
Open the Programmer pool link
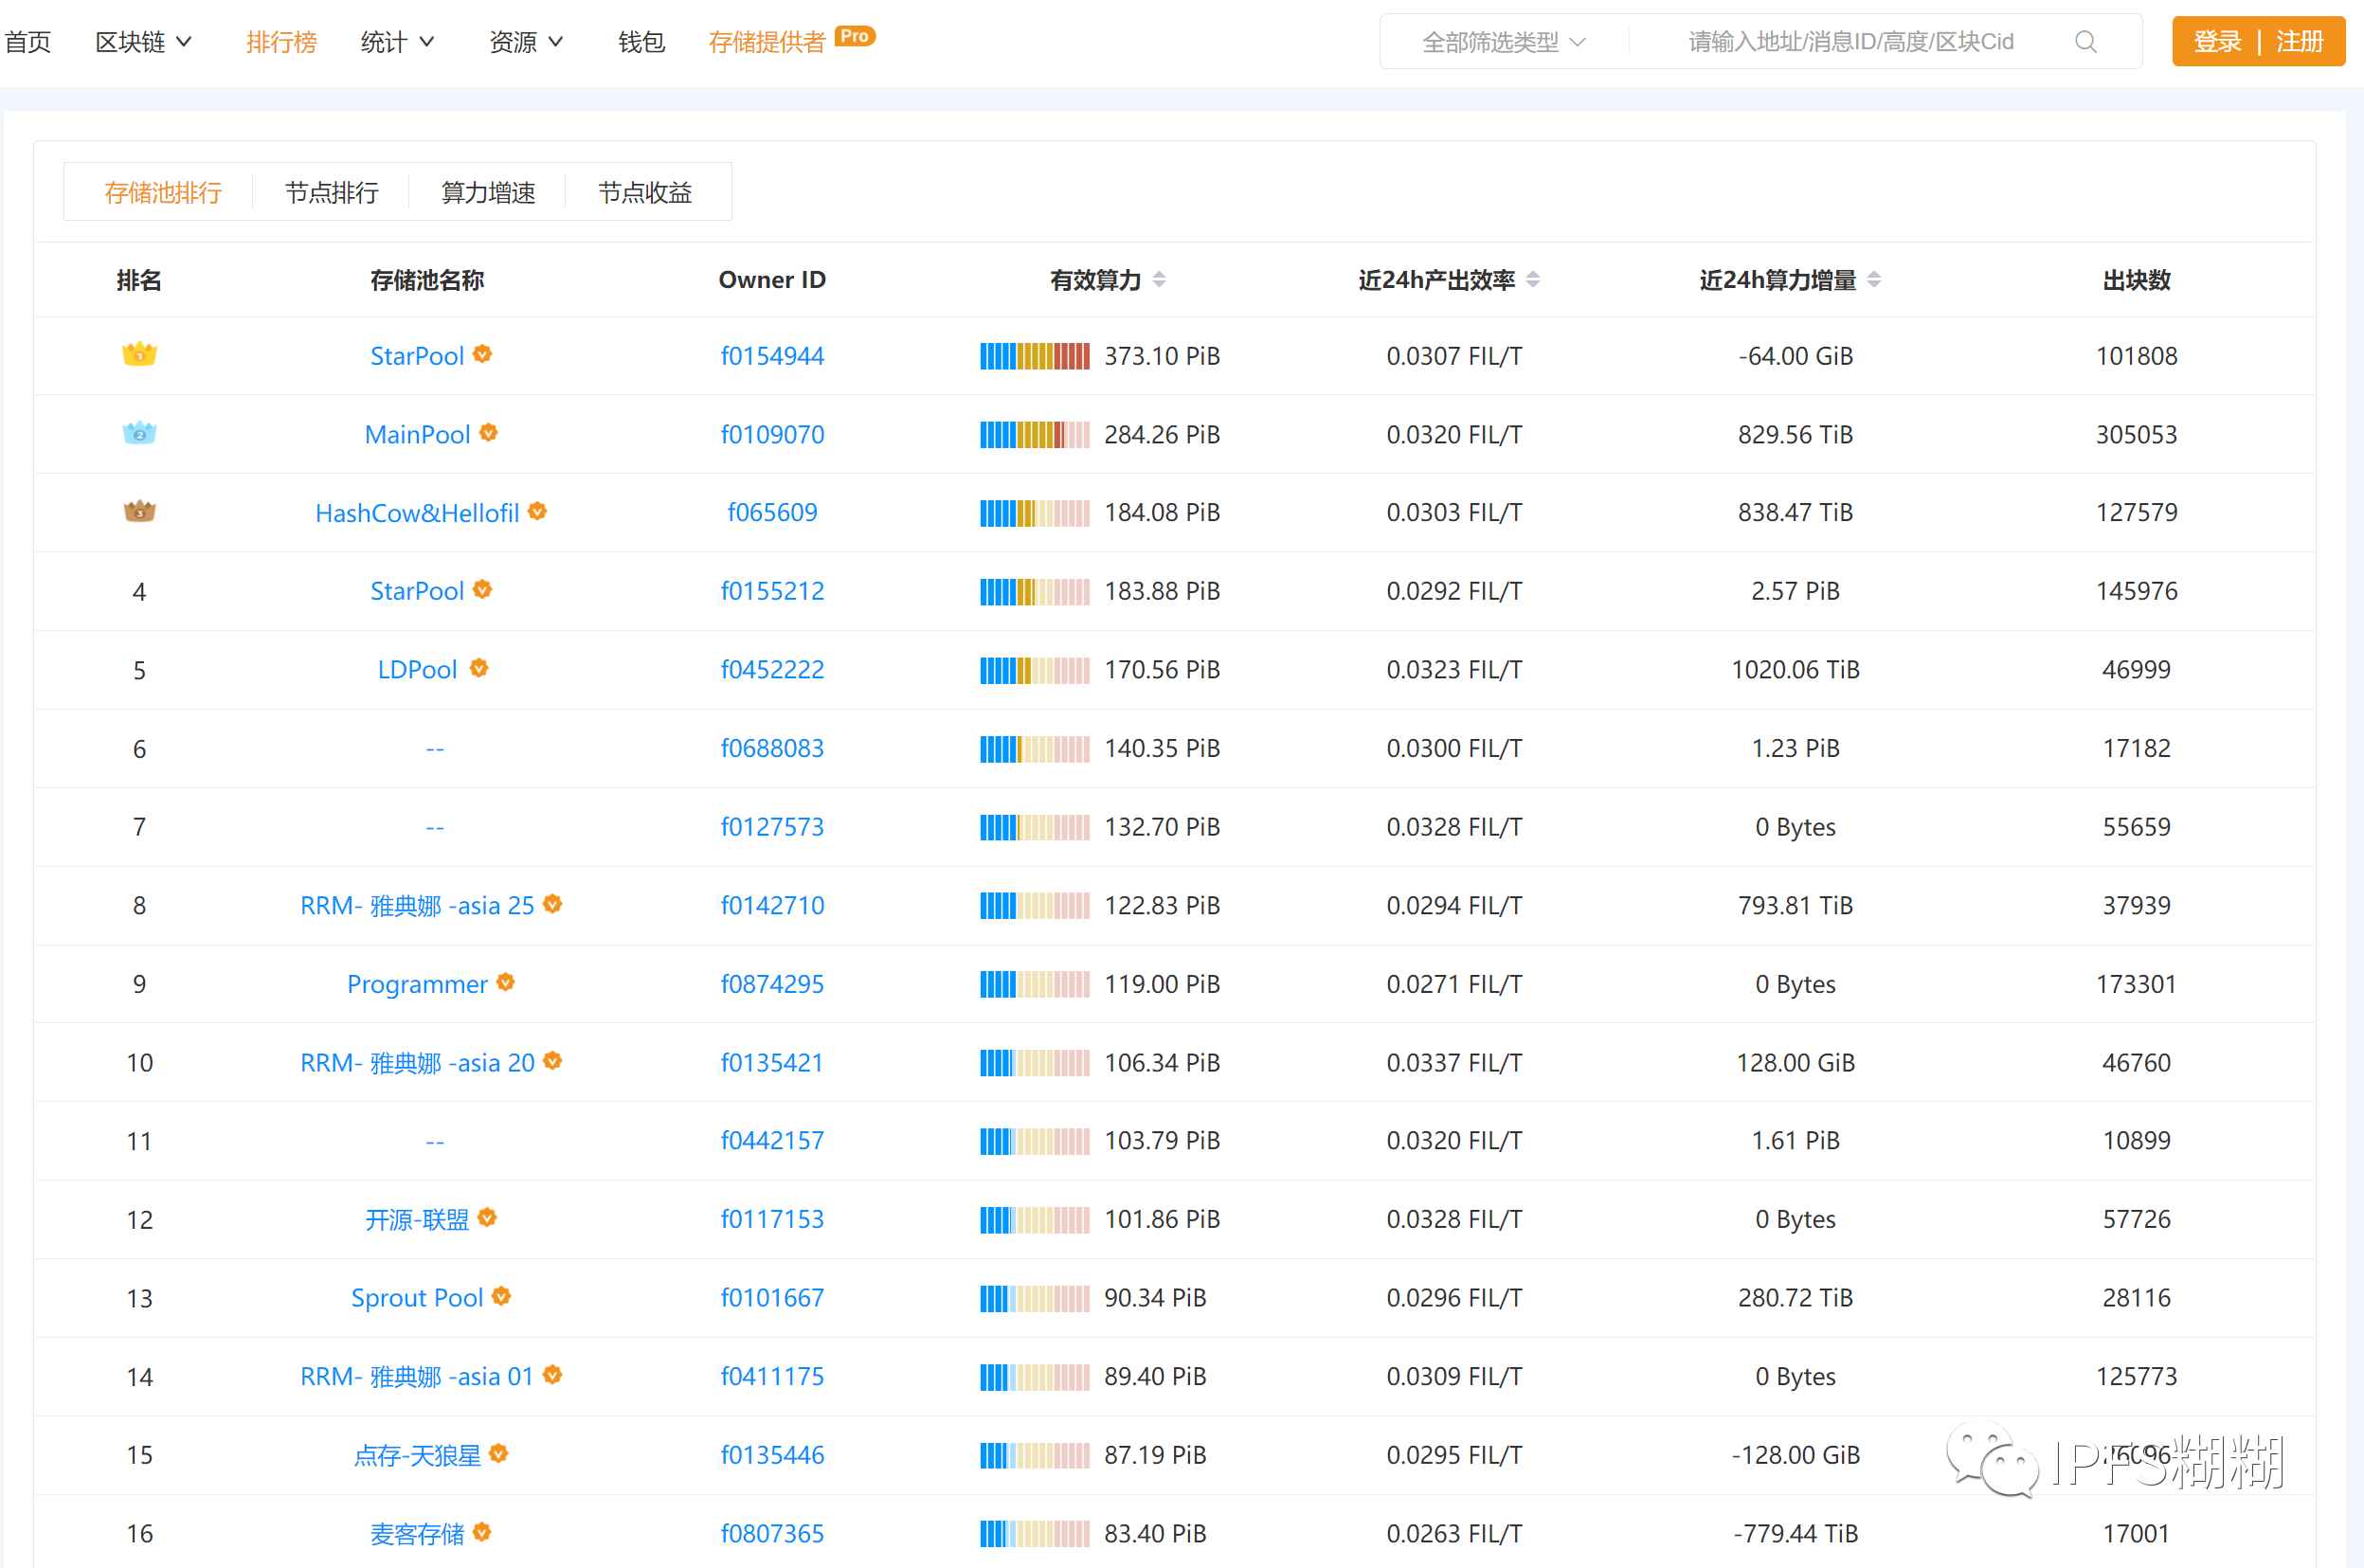coord(417,984)
